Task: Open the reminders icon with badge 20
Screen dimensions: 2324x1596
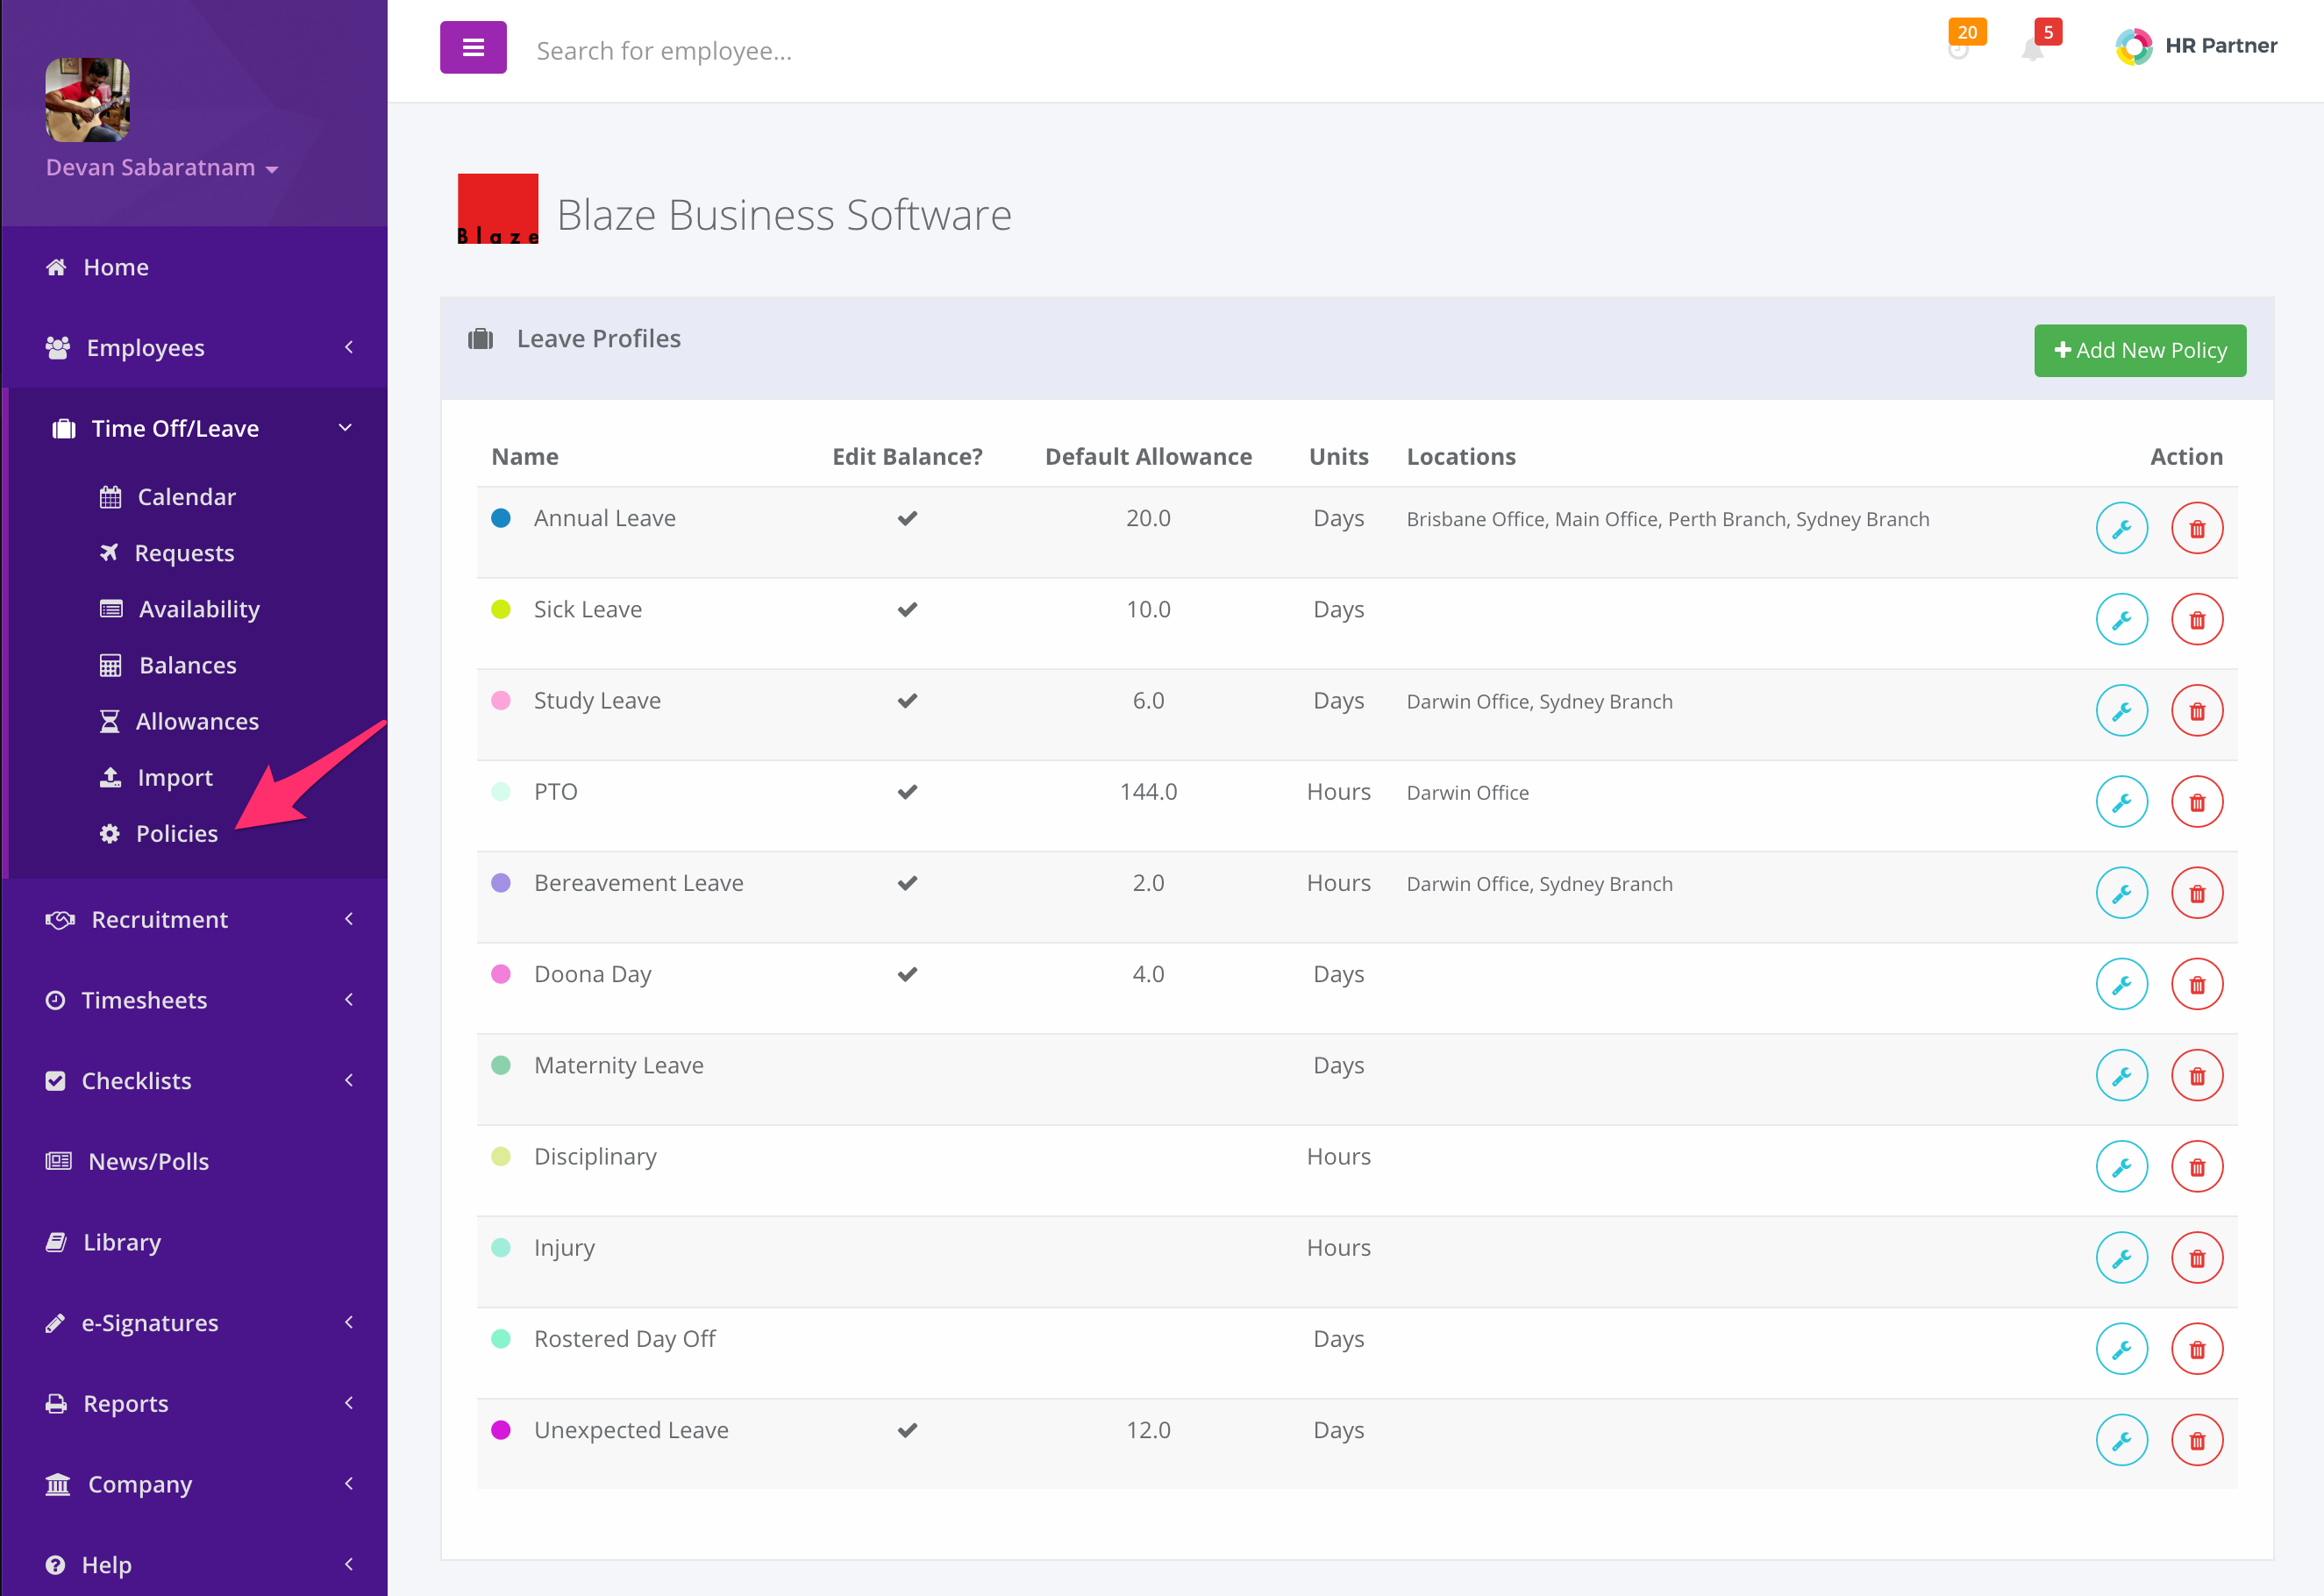Action: 1958,48
